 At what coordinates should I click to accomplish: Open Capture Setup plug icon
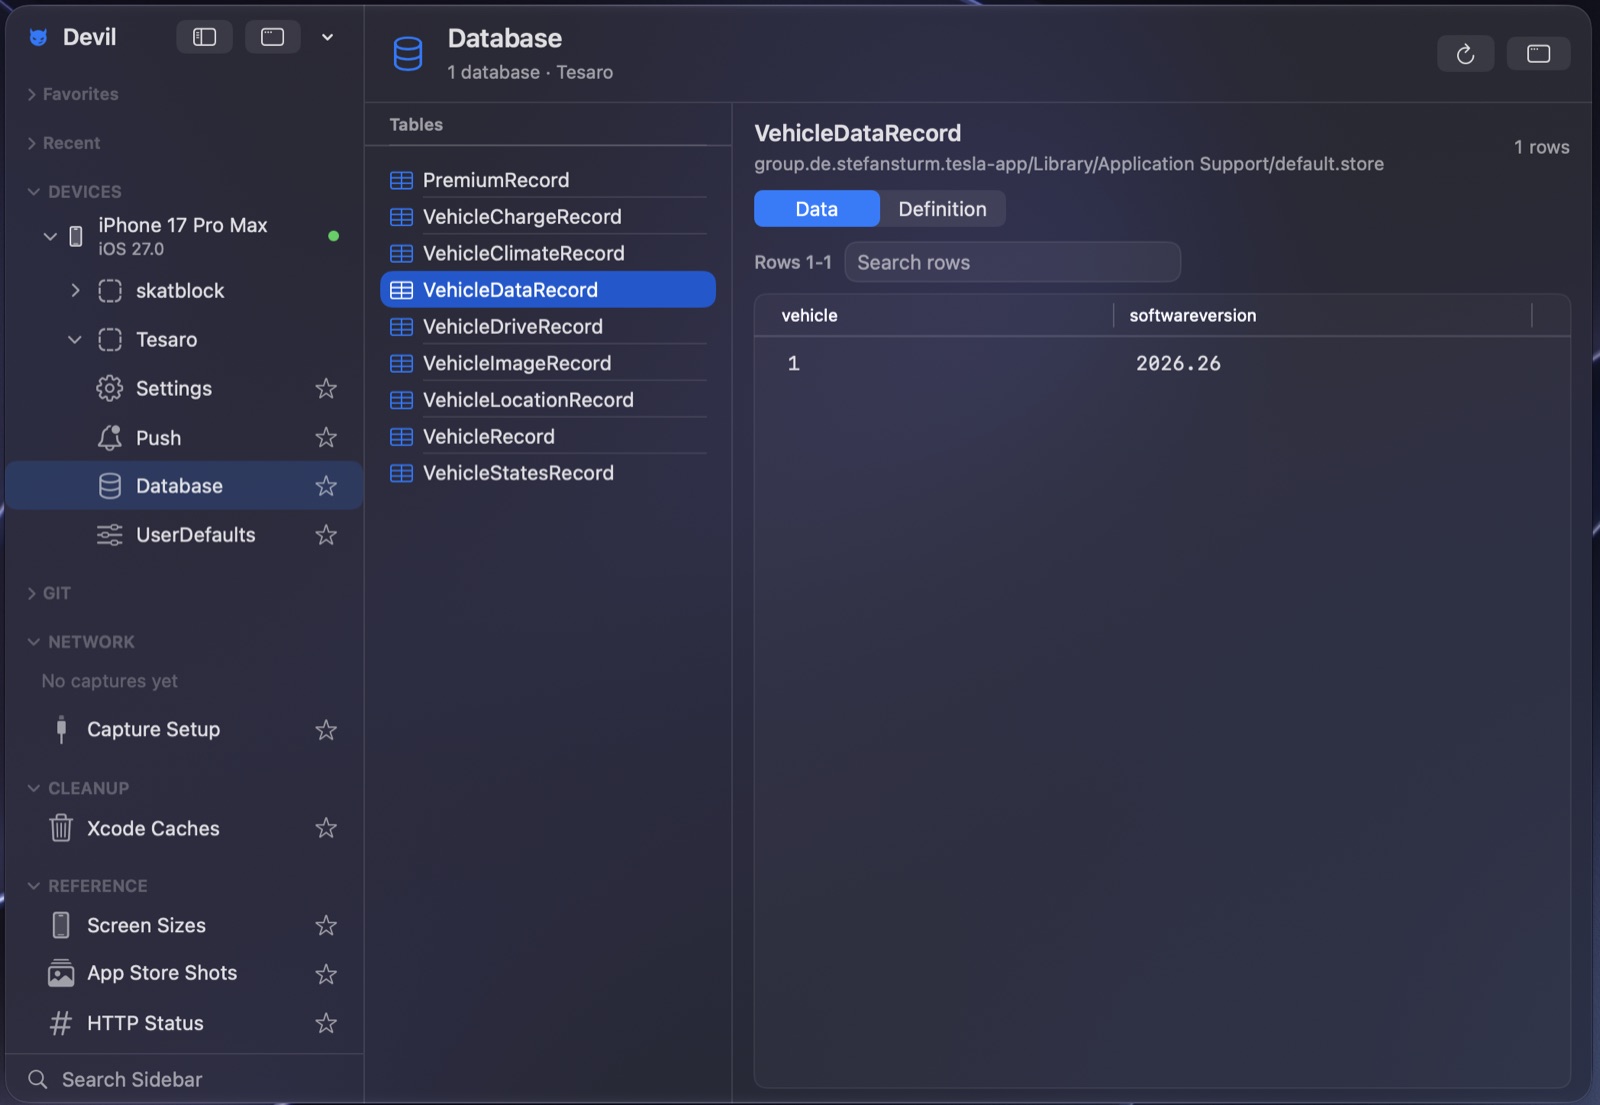61,730
